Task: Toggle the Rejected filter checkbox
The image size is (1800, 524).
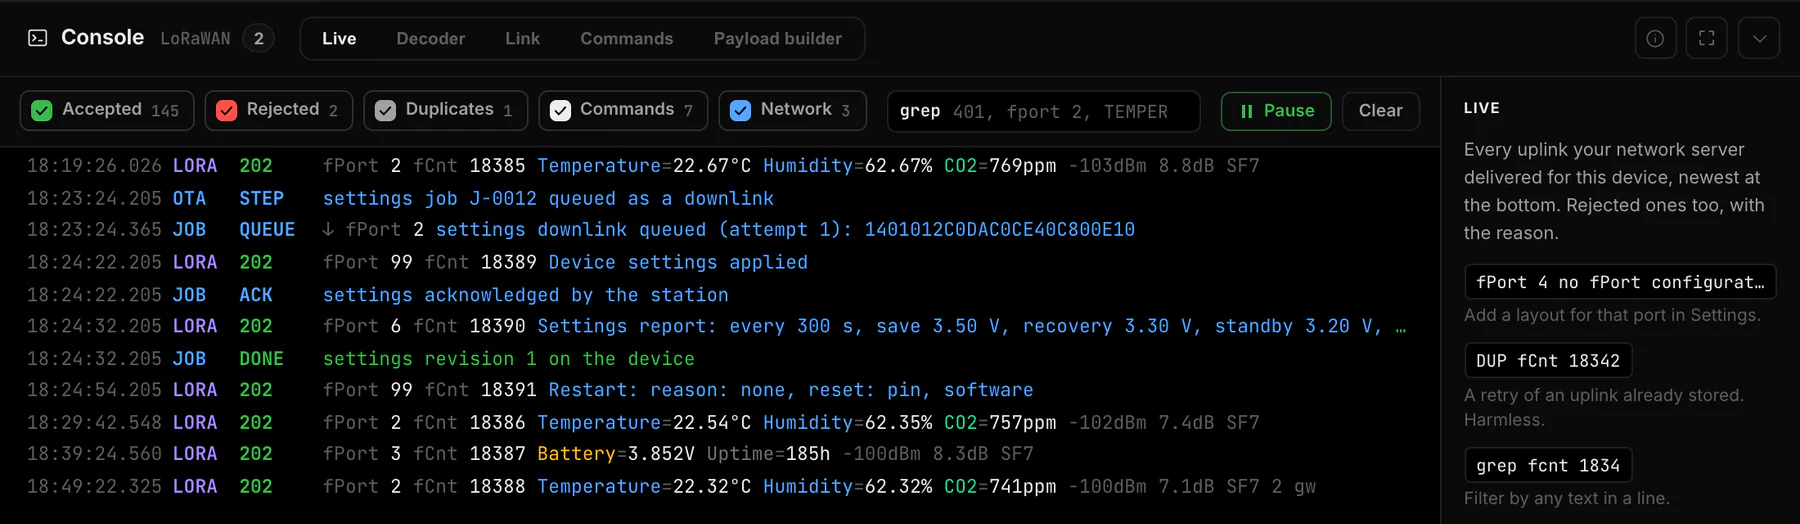Action: 227,110
